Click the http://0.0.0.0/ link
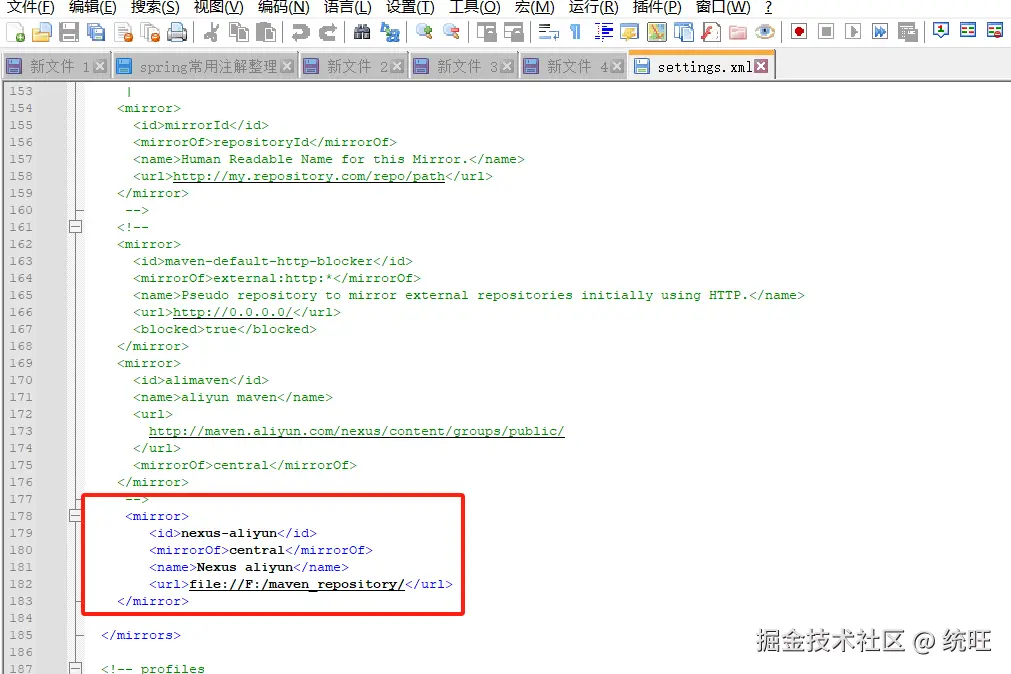Viewport: 1011px width, 674px height. [x=233, y=312]
